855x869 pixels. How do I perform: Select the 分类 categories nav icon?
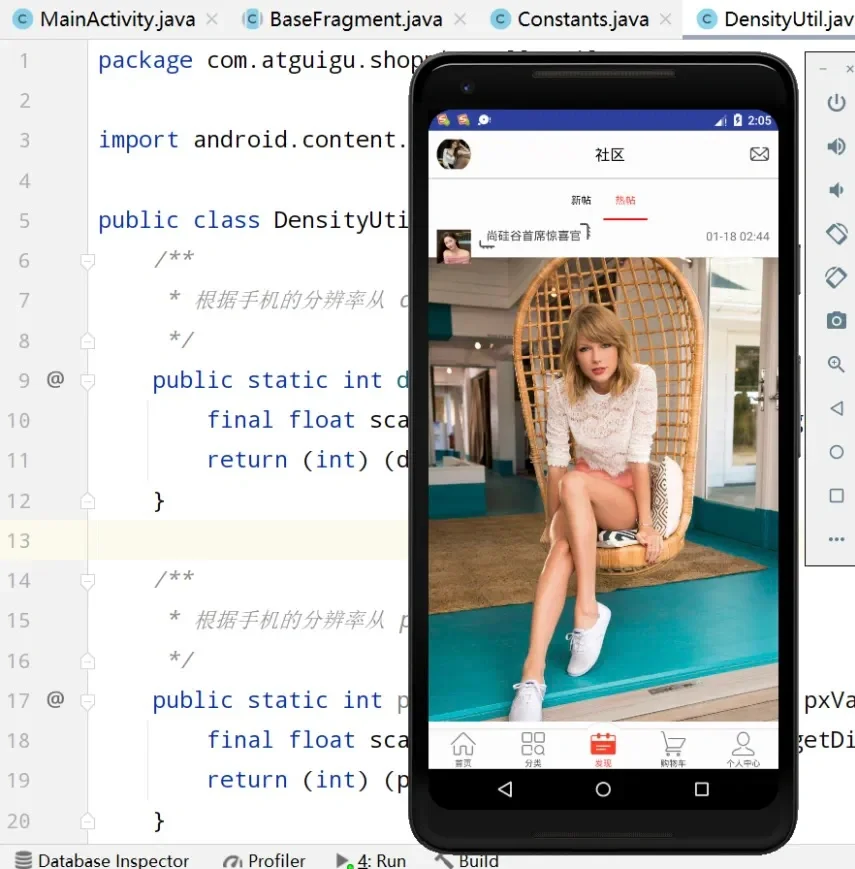point(532,747)
